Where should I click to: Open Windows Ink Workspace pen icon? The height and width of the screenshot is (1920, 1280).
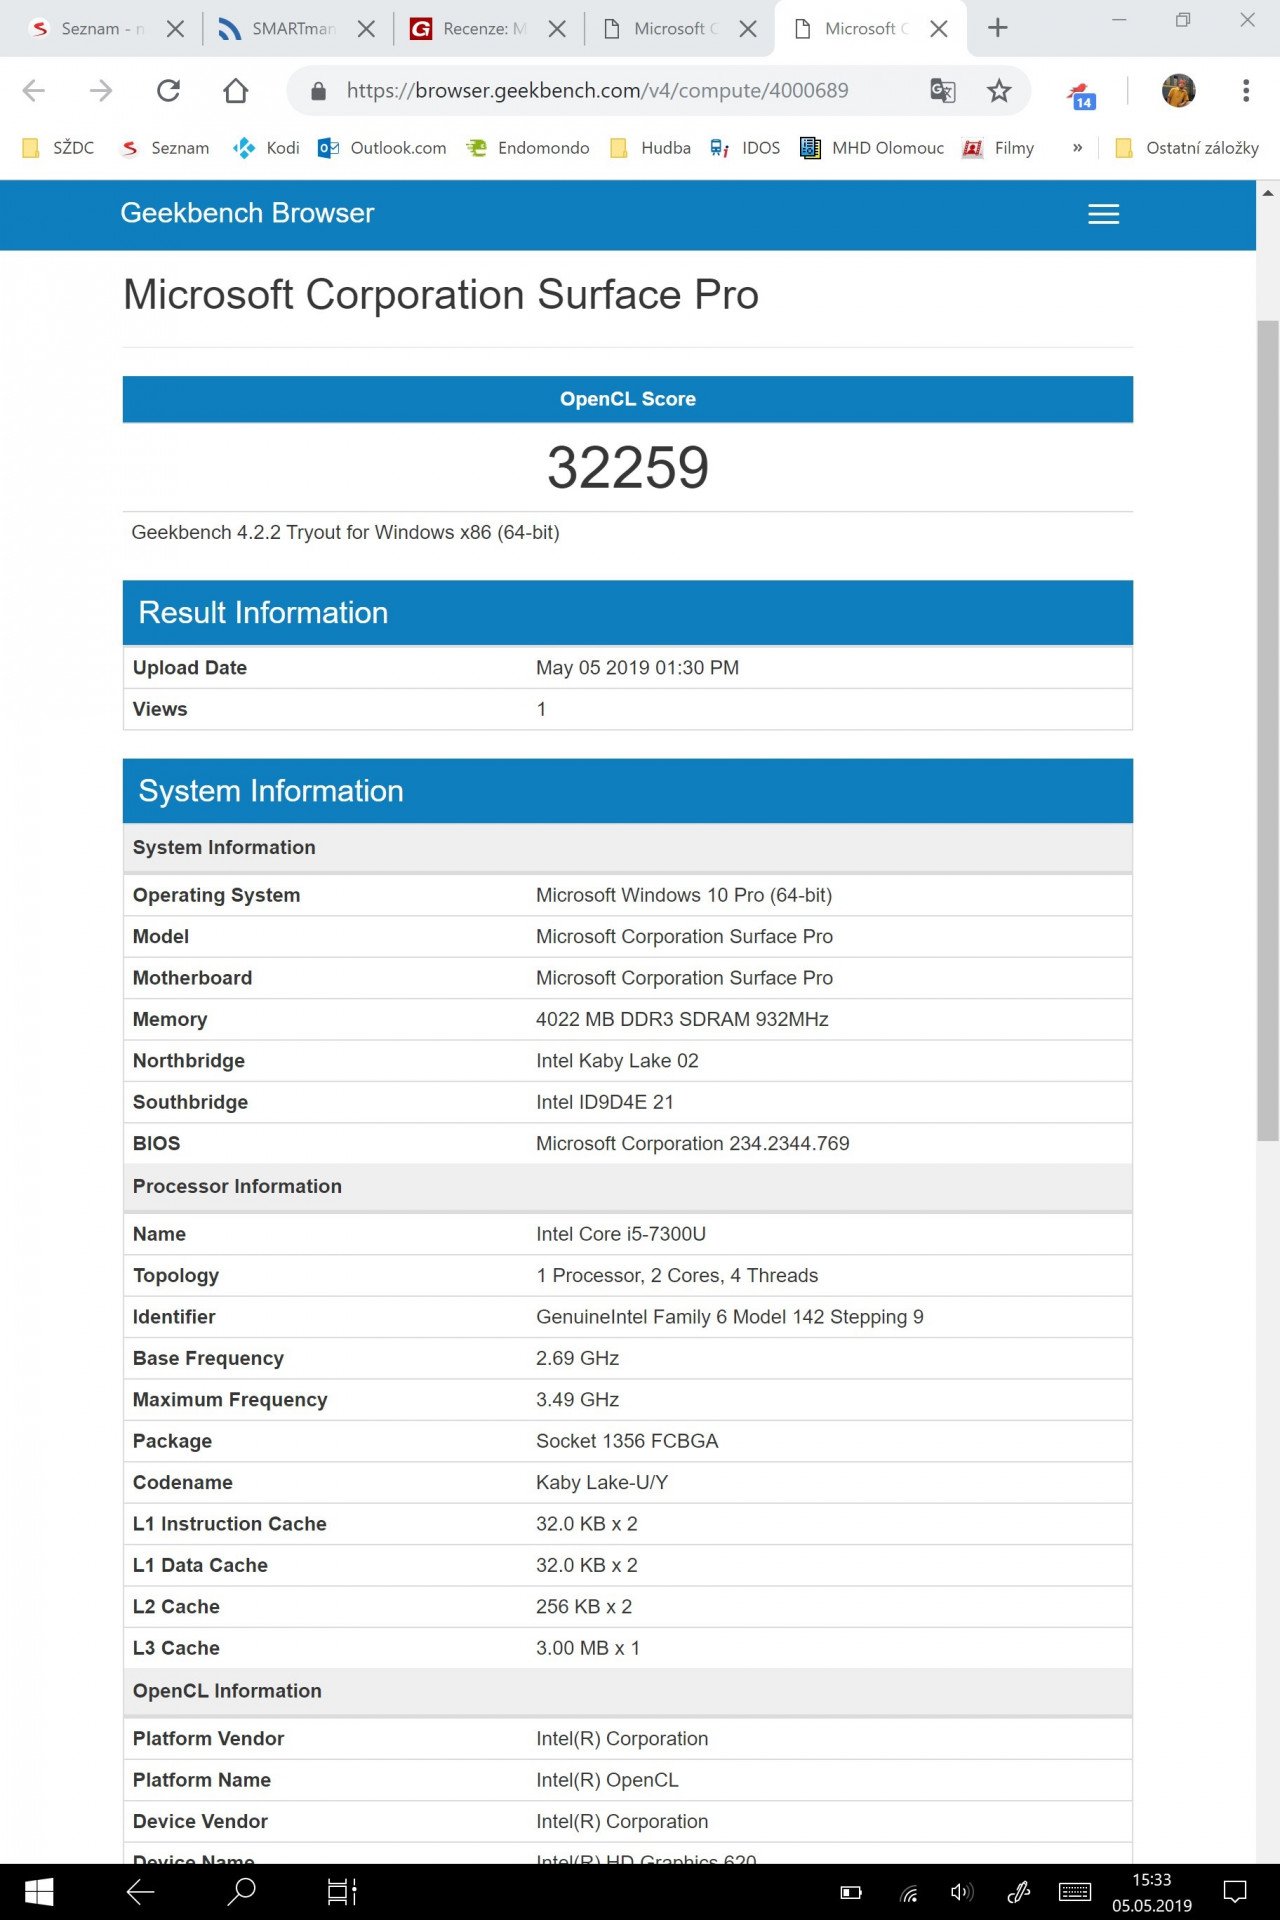[1019, 1892]
